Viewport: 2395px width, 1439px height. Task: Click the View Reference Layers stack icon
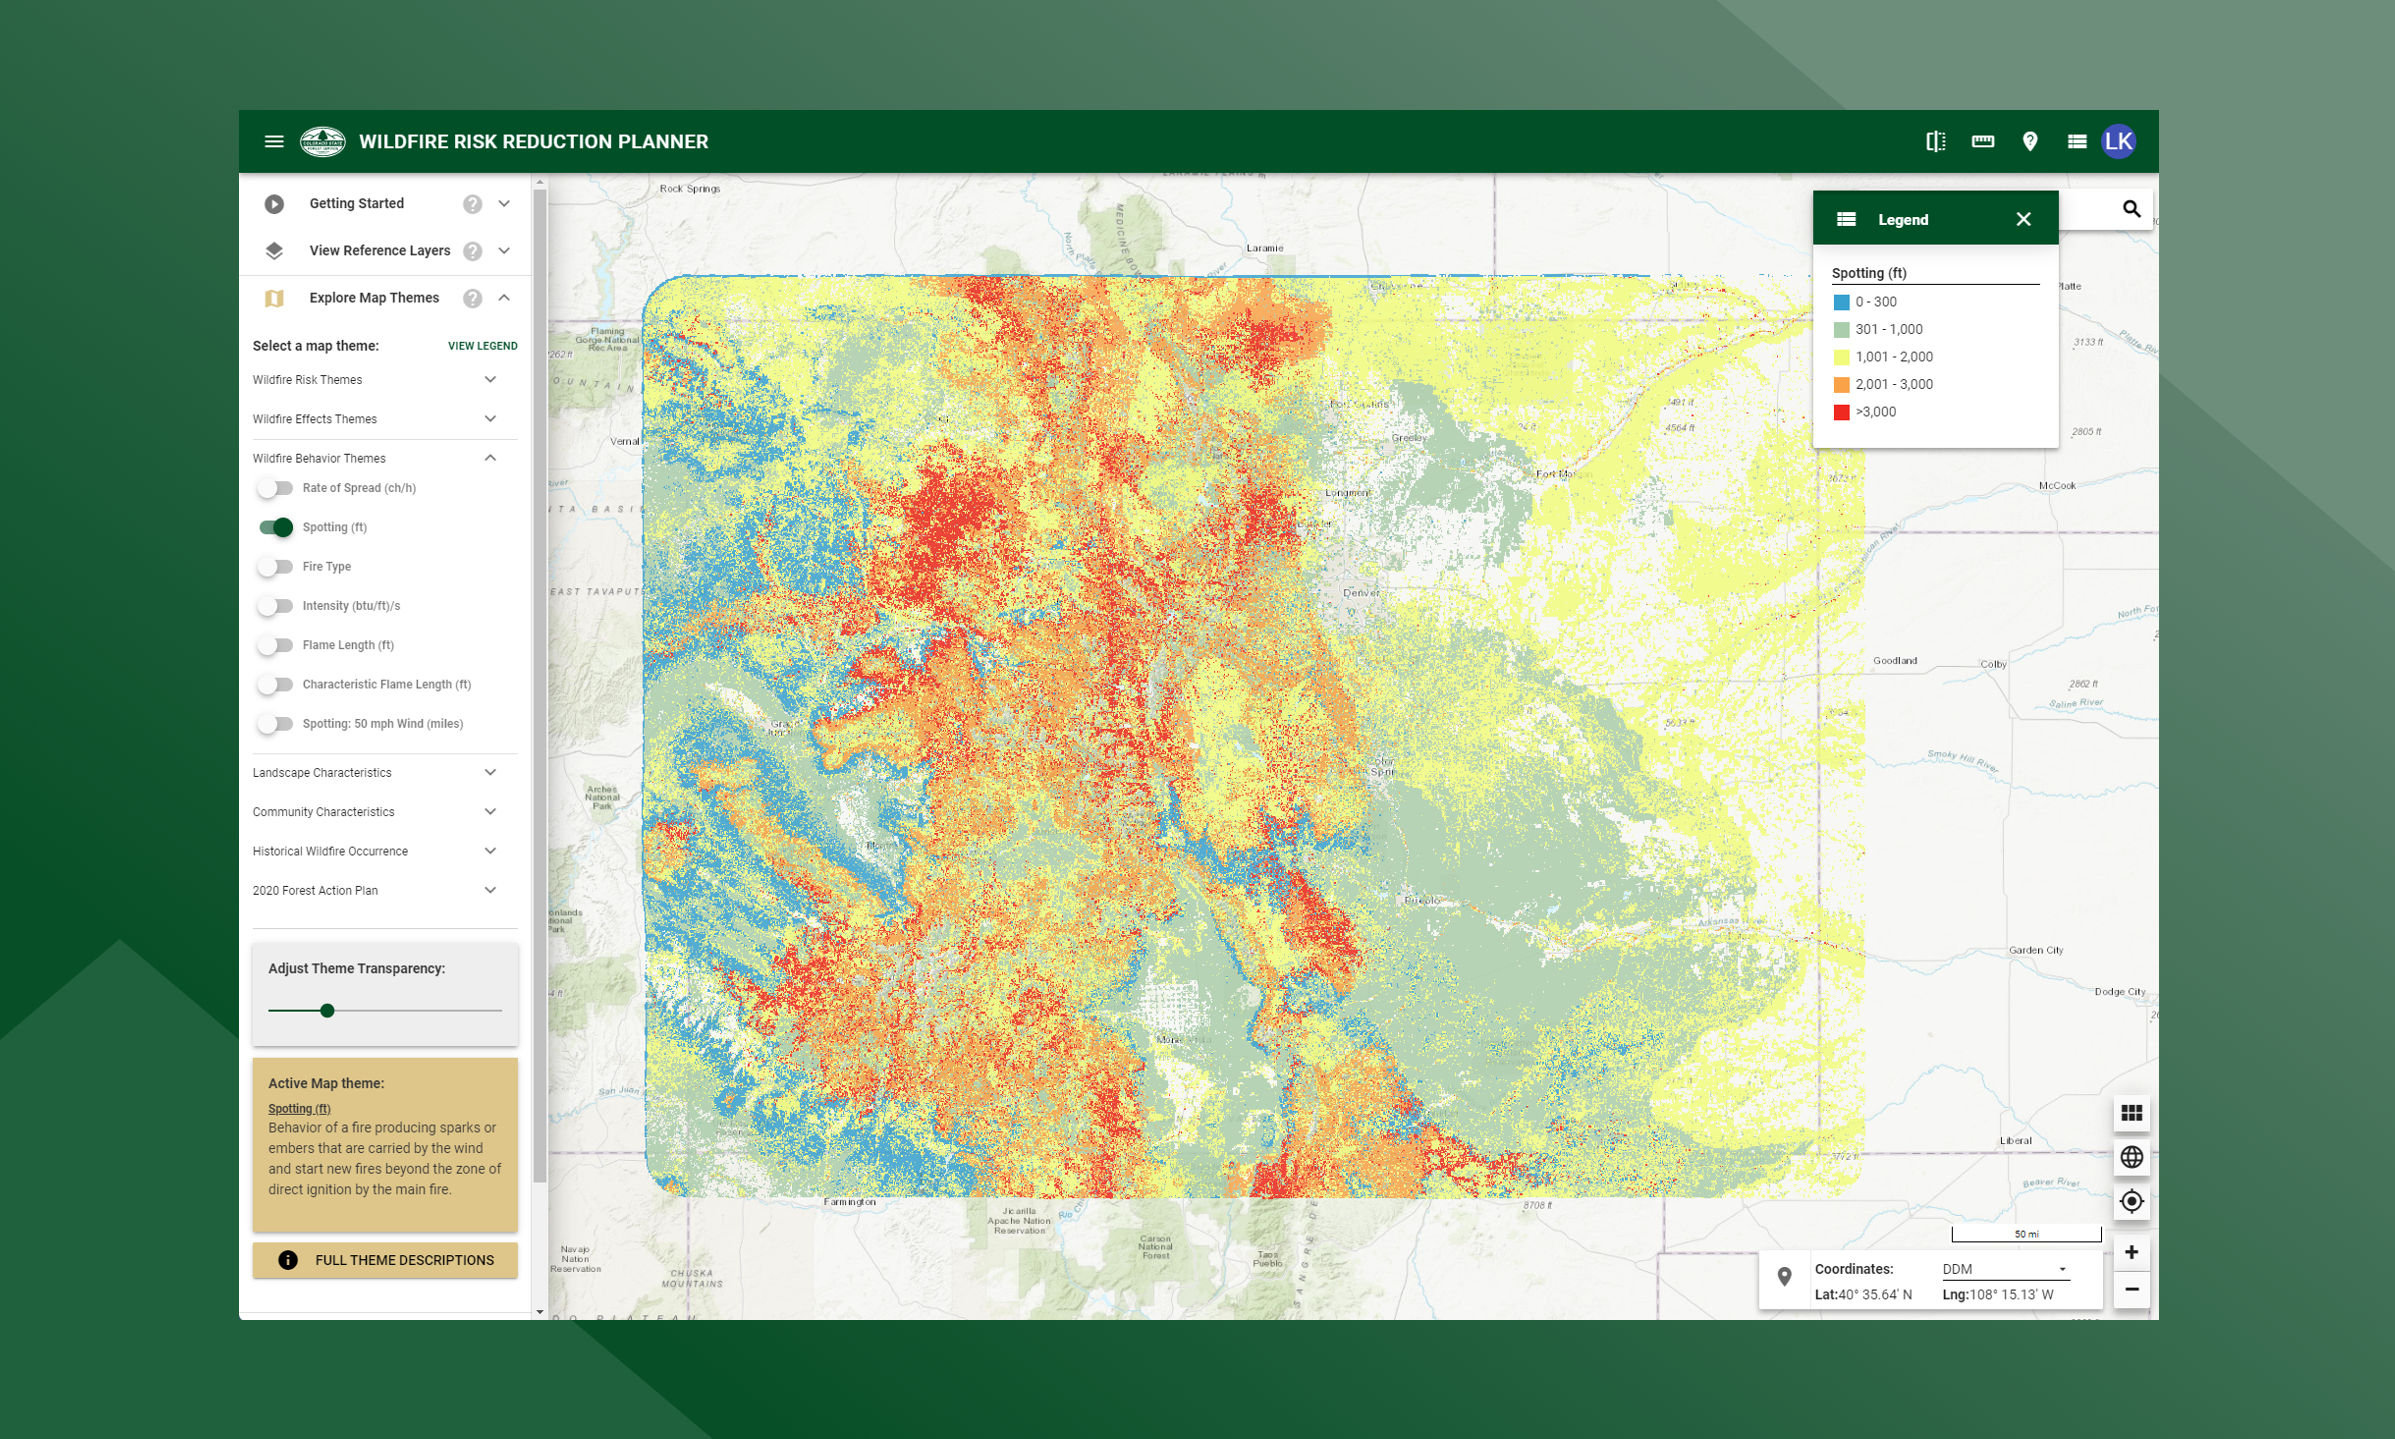274,251
